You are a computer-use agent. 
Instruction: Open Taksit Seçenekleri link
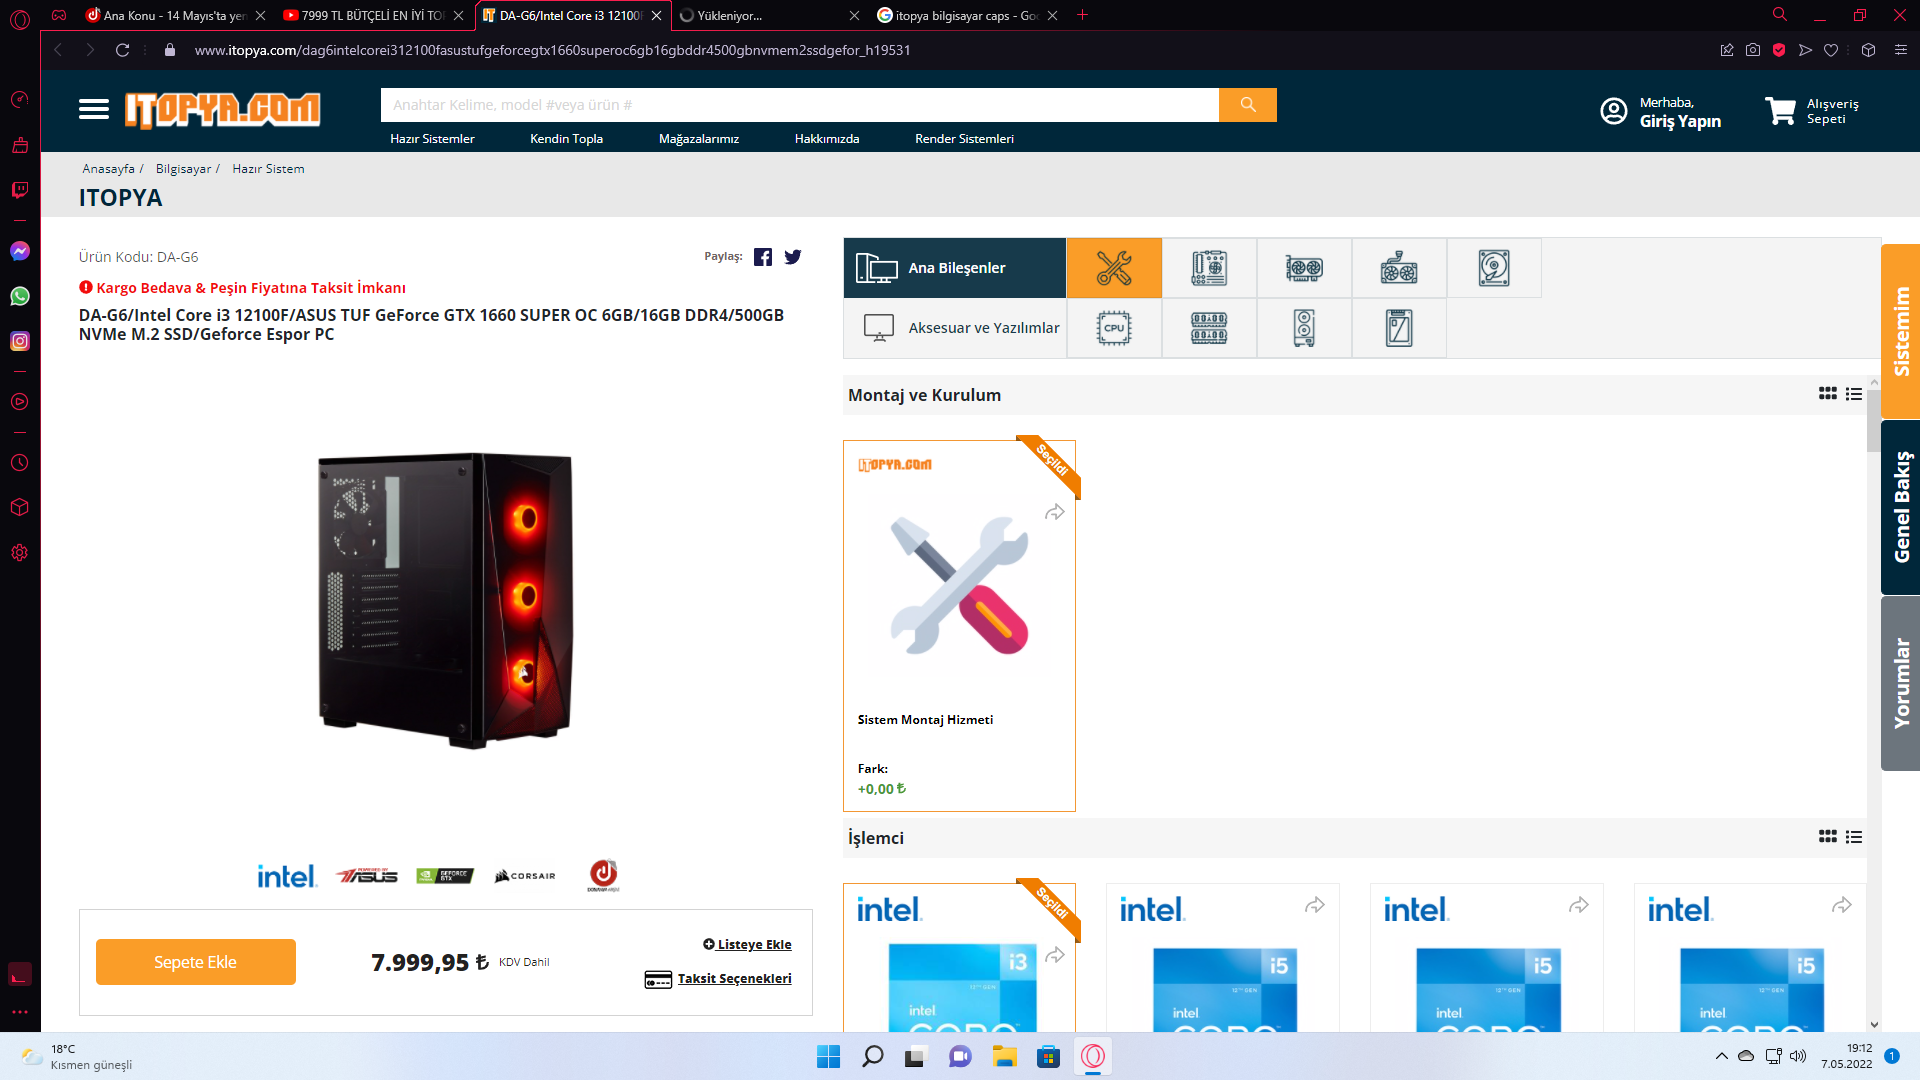(x=734, y=979)
